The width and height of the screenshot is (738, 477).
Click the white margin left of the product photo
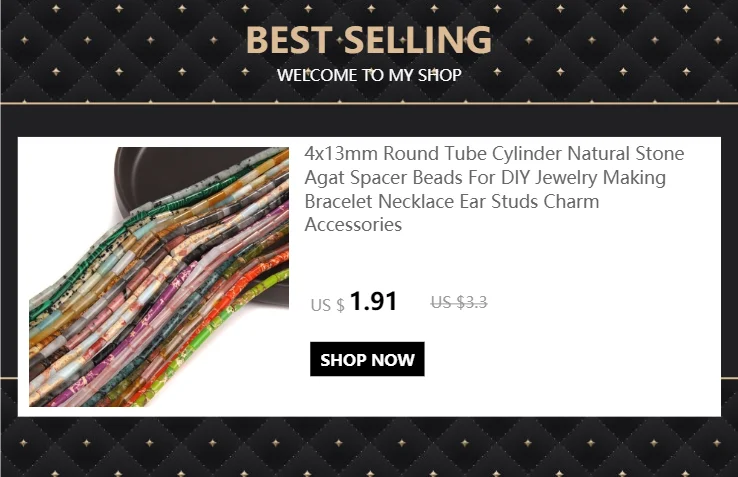click(24, 277)
